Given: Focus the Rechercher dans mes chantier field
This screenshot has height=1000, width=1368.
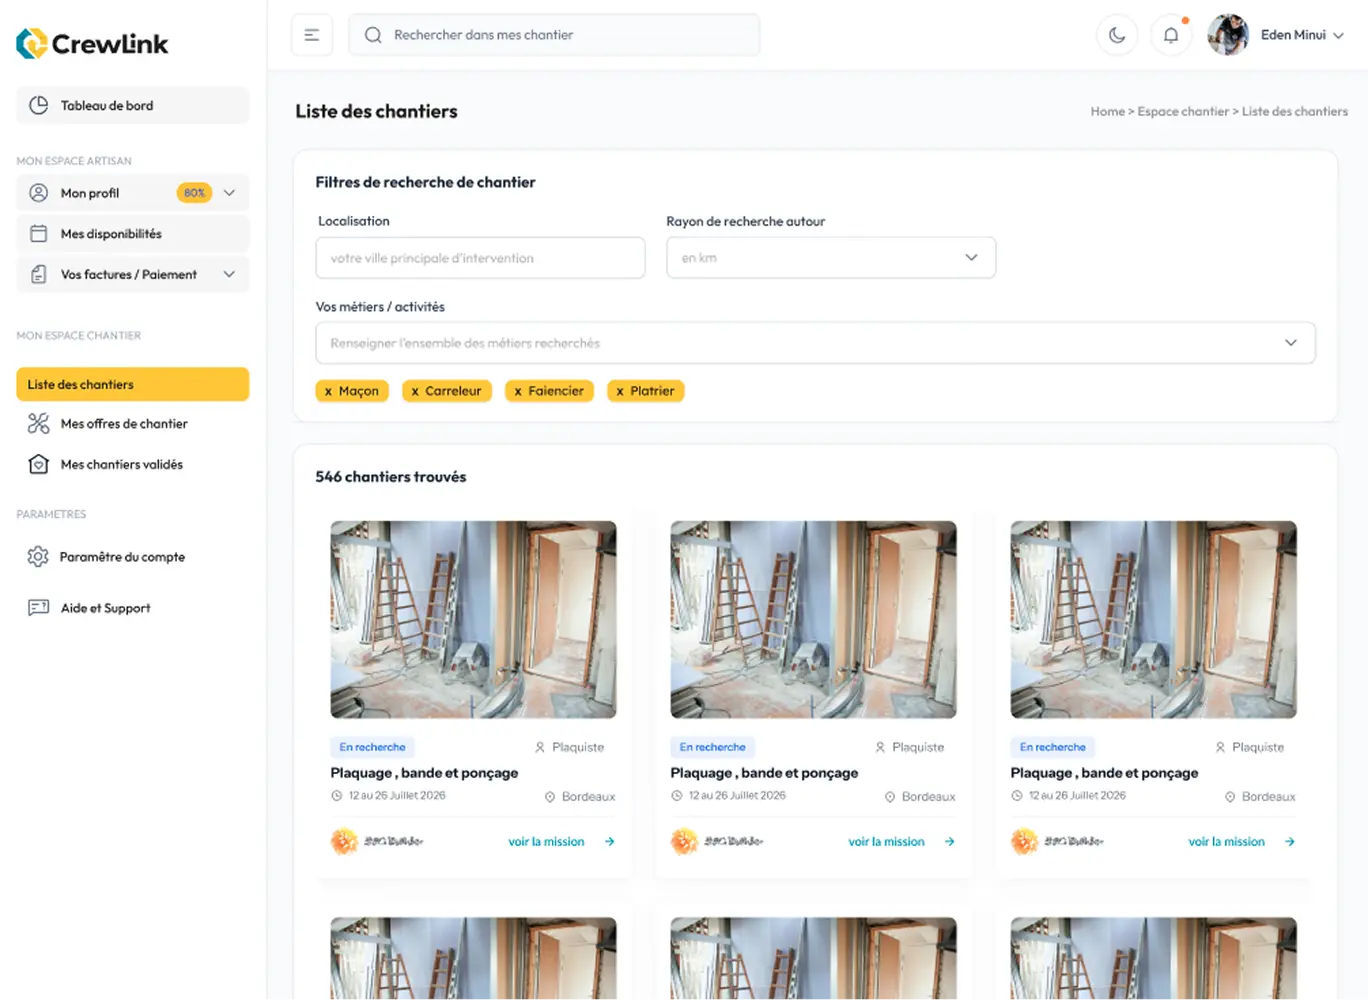Looking at the screenshot, I should 554,35.
